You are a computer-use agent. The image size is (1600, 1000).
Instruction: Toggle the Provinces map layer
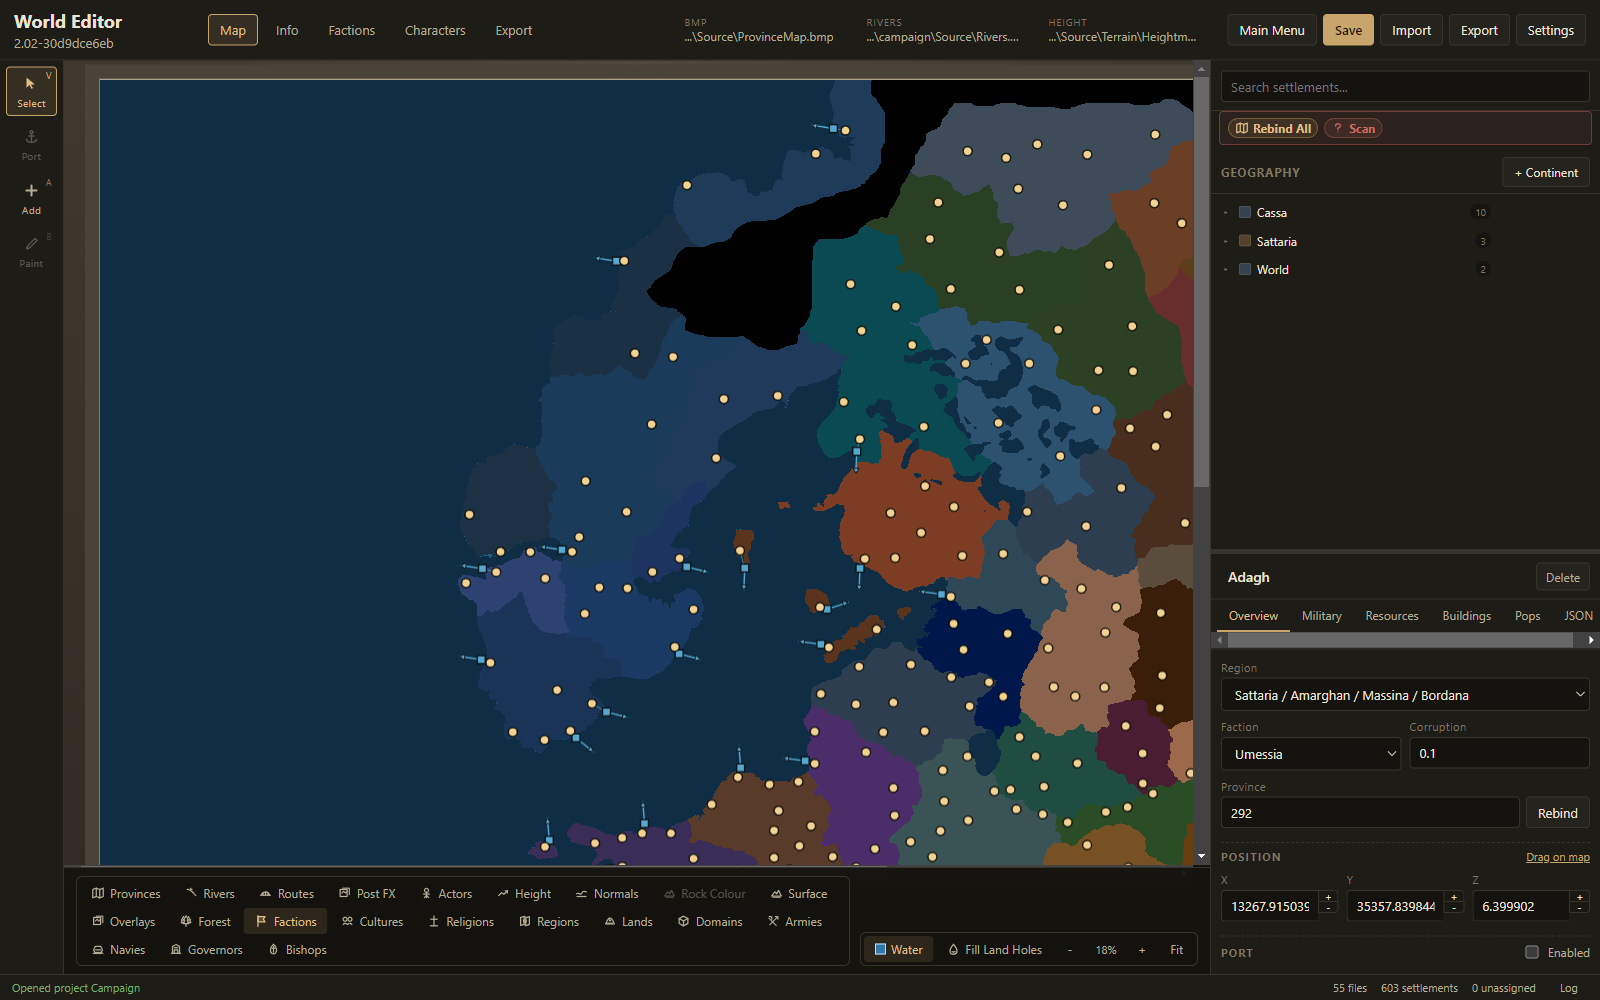point(126,893)
